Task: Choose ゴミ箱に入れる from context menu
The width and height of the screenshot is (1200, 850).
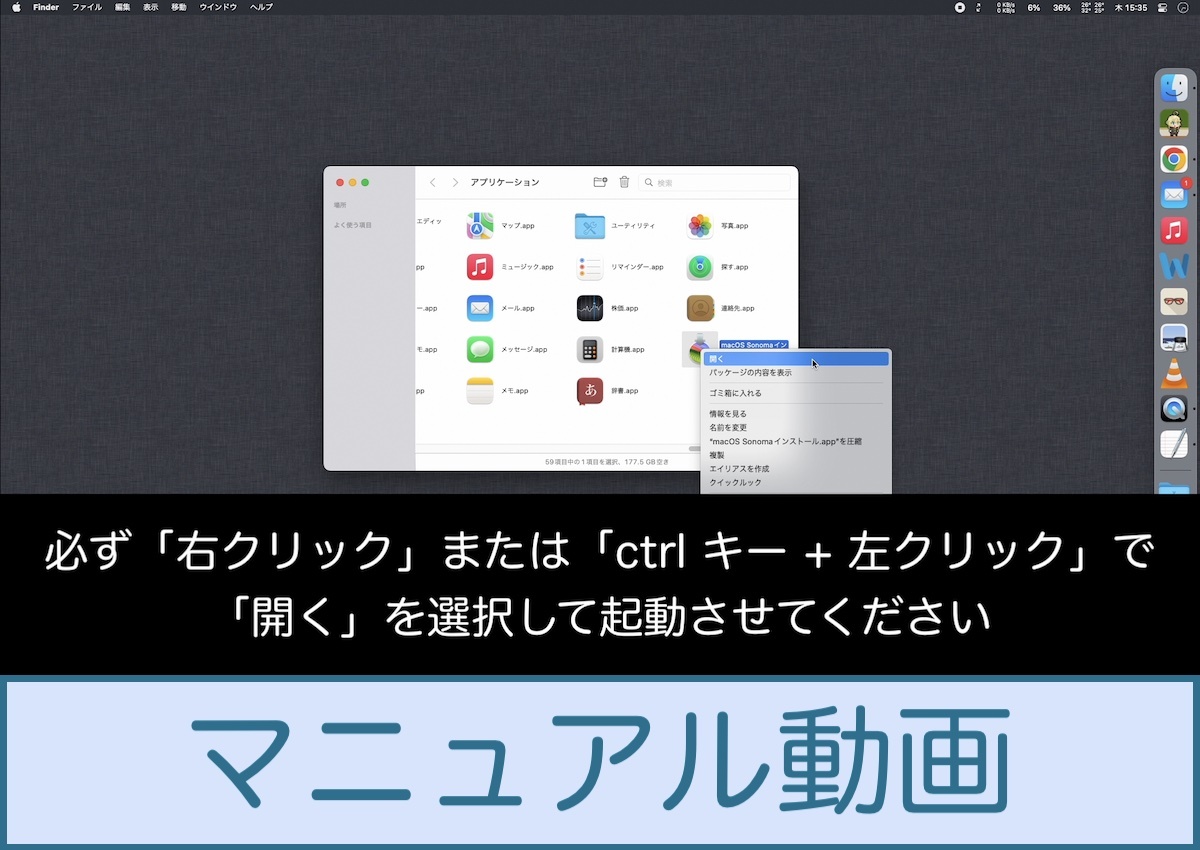Action: pyautogui.click(x=735, y=393)
